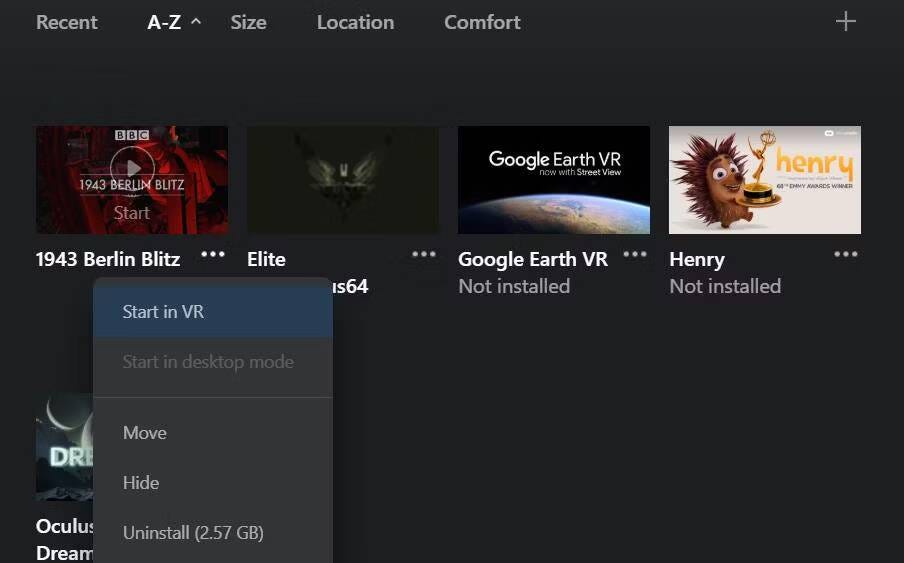This screenshot has height=563, width=904.
Task: Click the play icon on 1943 Berlin Blitz
Action: [133, 168]
